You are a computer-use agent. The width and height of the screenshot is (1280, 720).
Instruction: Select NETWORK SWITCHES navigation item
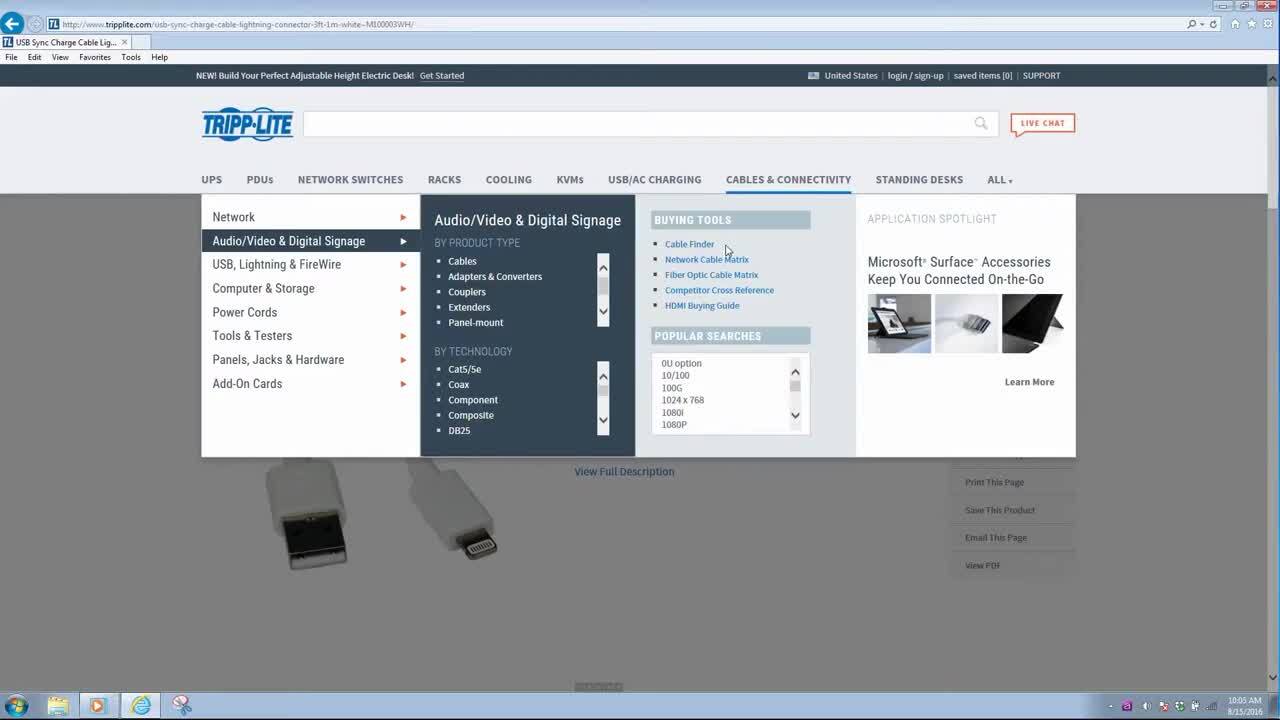[350, 180]
